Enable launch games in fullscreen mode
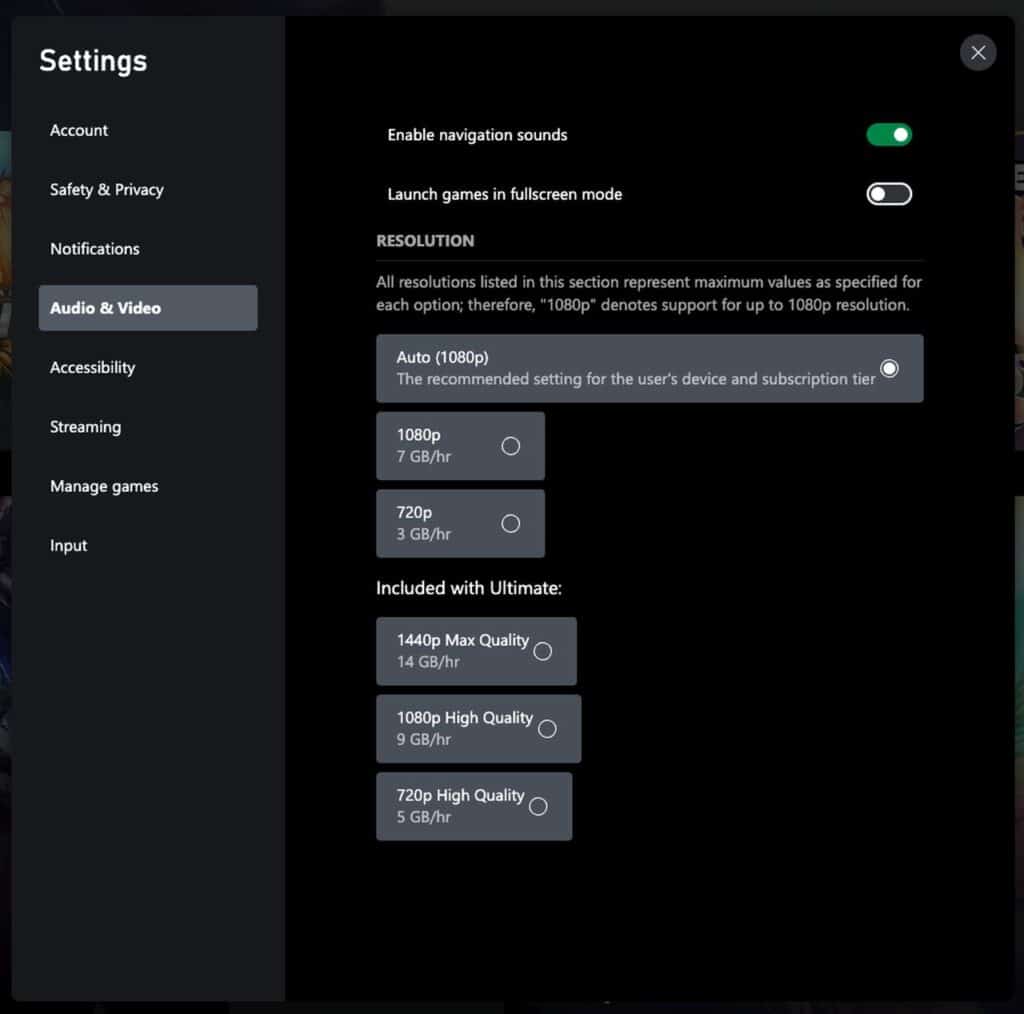 click(889, 194)
